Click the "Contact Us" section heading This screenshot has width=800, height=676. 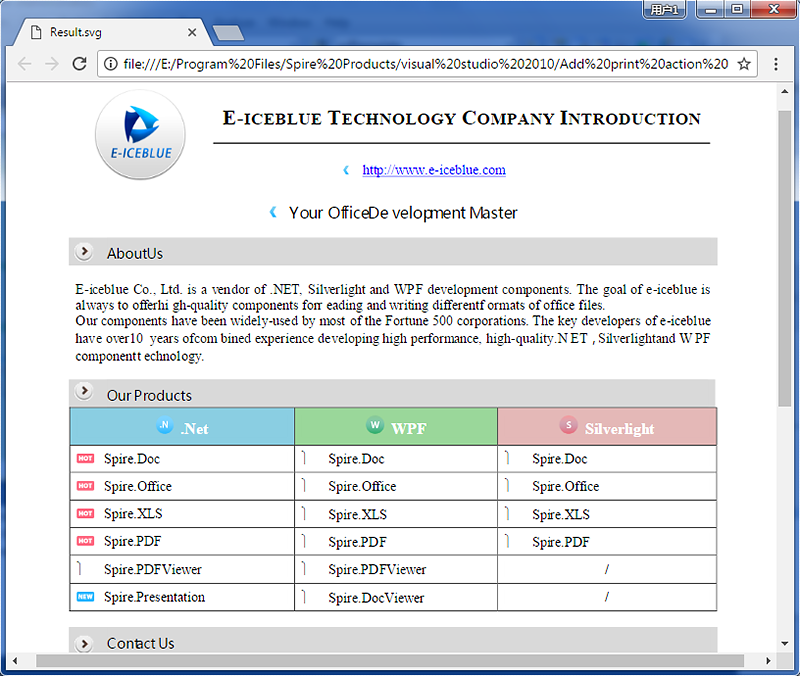(x=140, y=643)
